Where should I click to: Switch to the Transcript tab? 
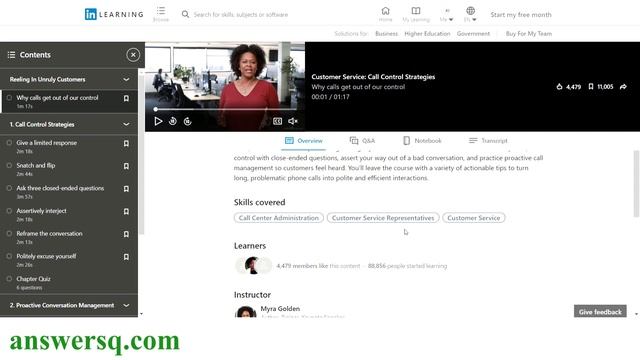coord(488,141)
